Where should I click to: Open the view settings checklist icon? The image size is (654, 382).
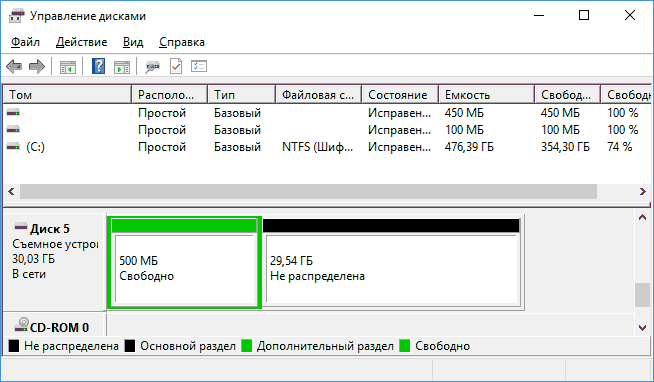click(199, 66)
